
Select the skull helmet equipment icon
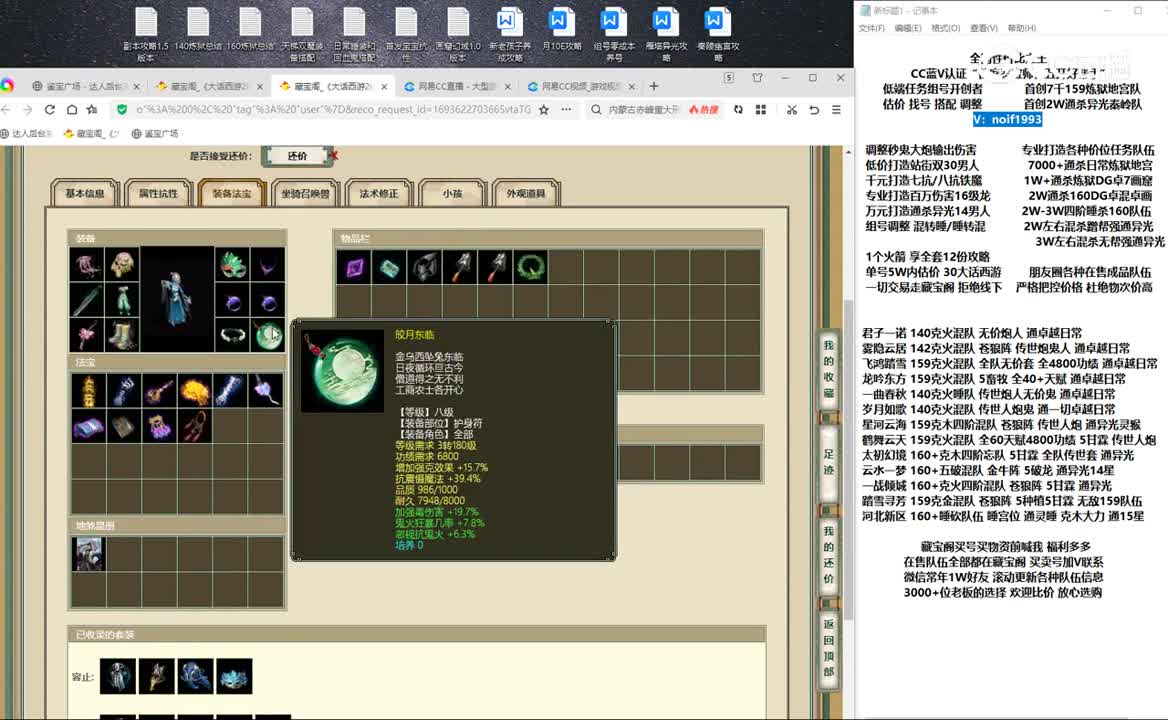pyautogui.click(x=123, y=265)
